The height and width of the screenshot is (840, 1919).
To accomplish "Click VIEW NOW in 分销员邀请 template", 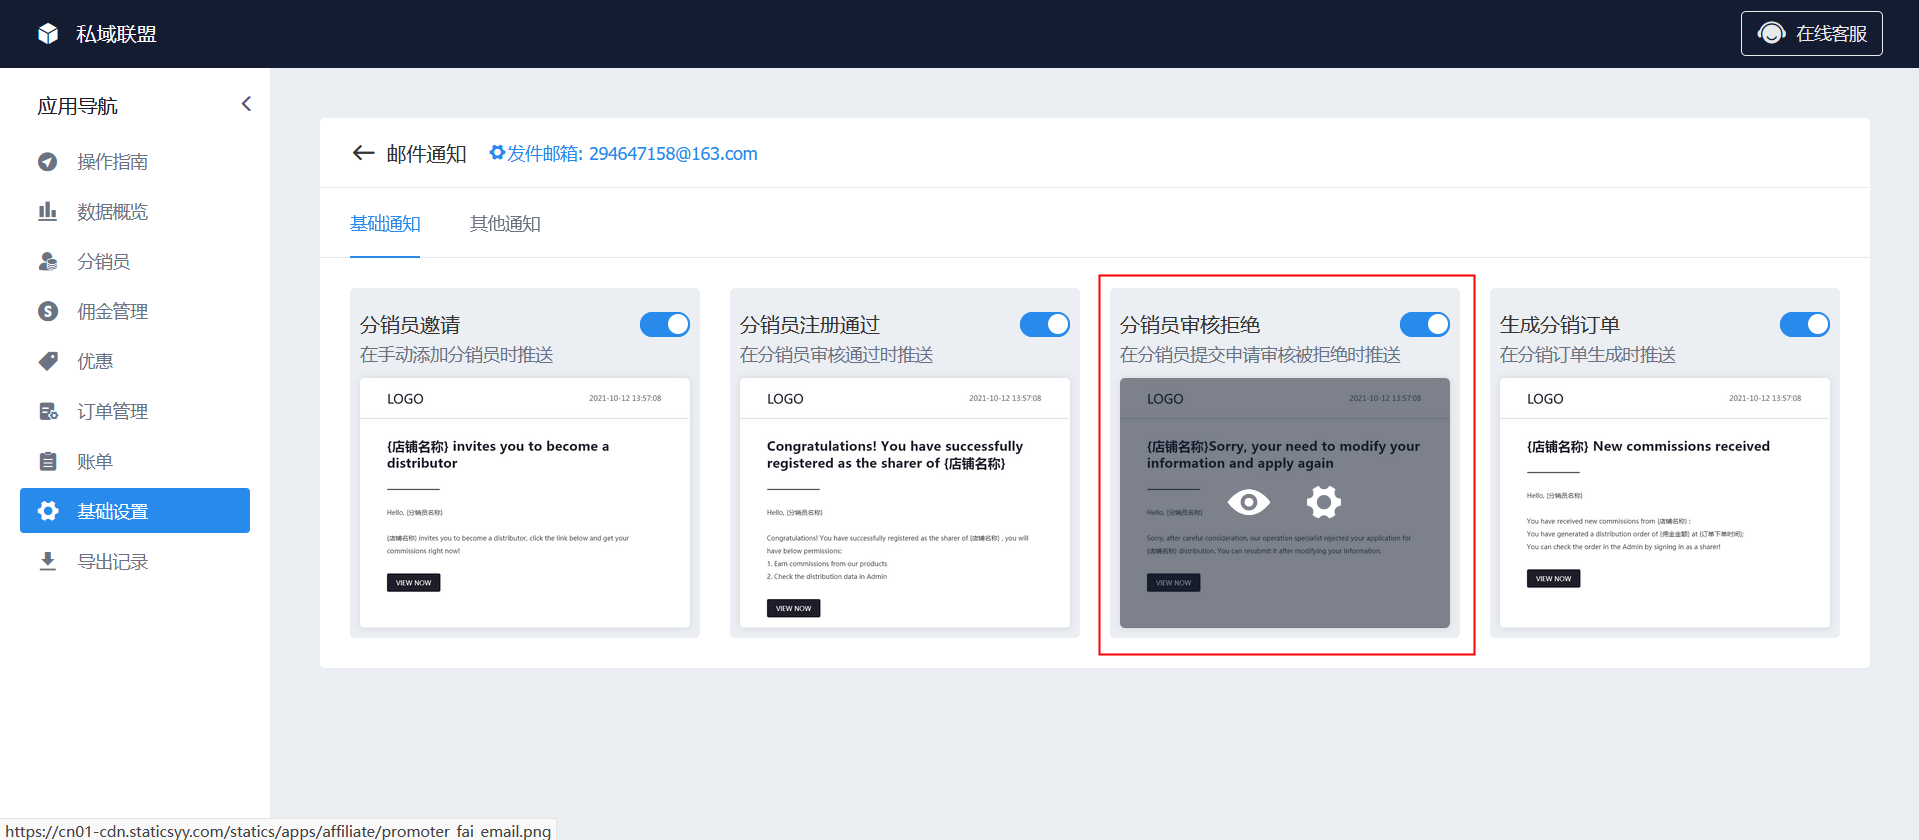I will click(x=414, y=583).
